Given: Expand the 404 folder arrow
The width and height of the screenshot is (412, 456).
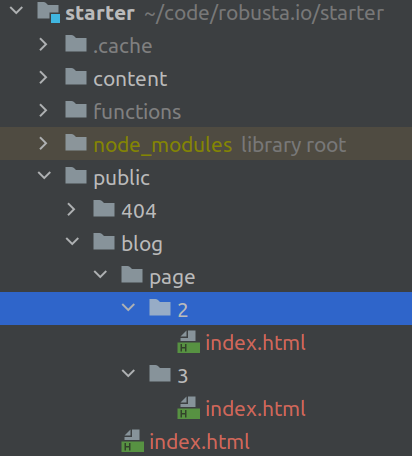Looking at the screenshot, I should pos(71,209).
